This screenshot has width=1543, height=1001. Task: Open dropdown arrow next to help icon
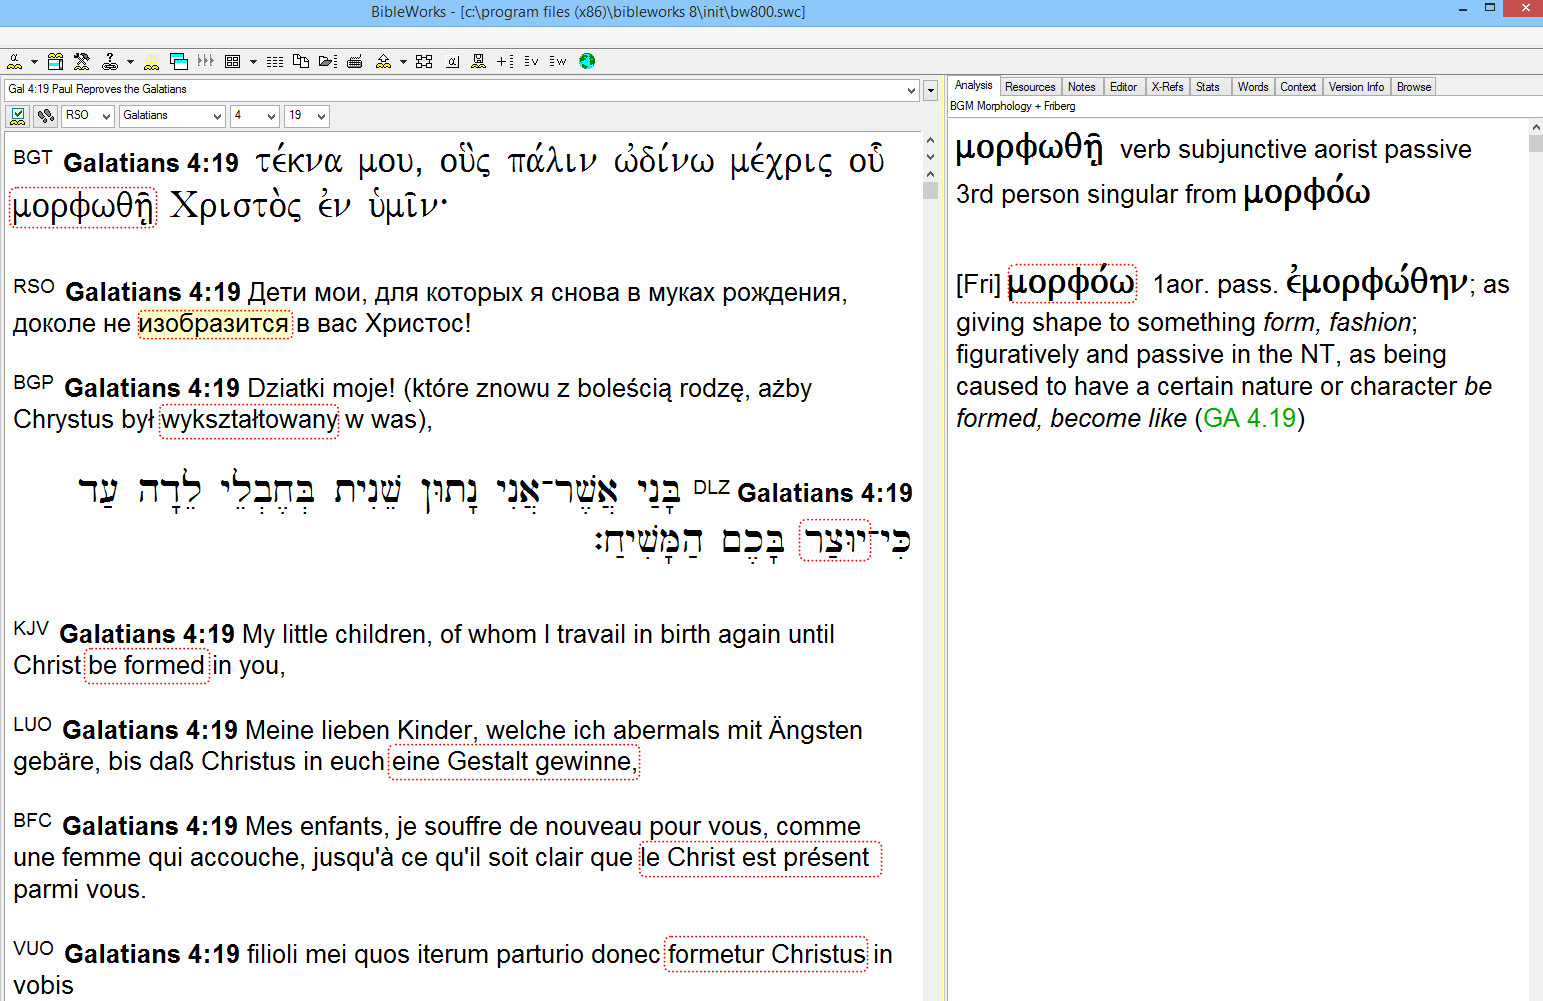pos(130,62)
